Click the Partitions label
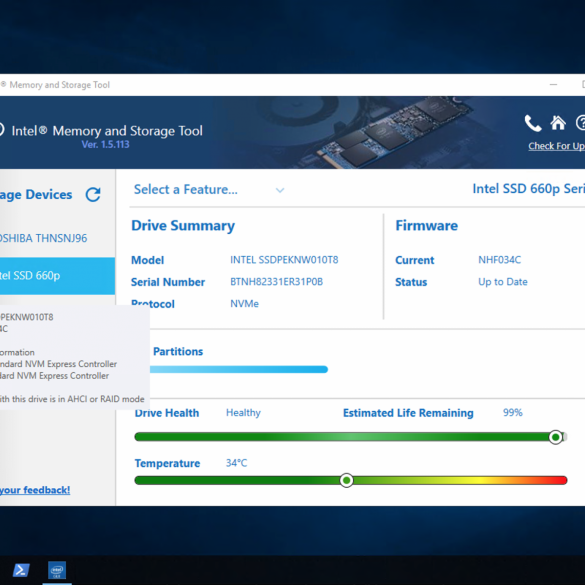The width and height of the screenshot is (585, 585). [178, 351]
